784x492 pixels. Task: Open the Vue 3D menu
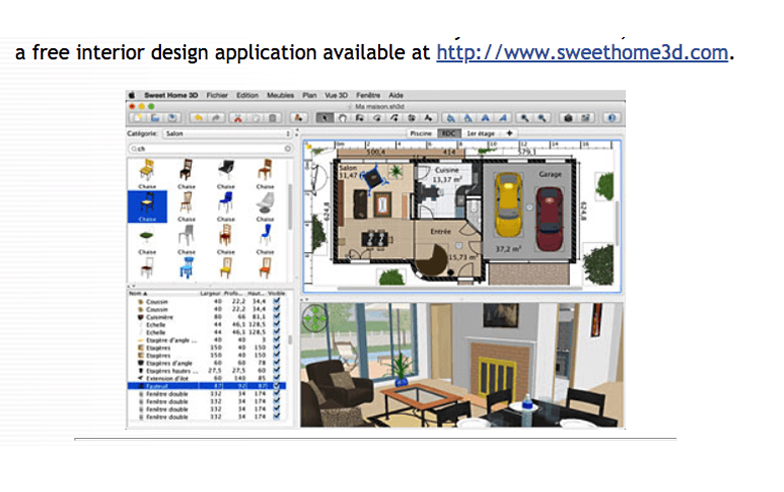click(336, 95)
